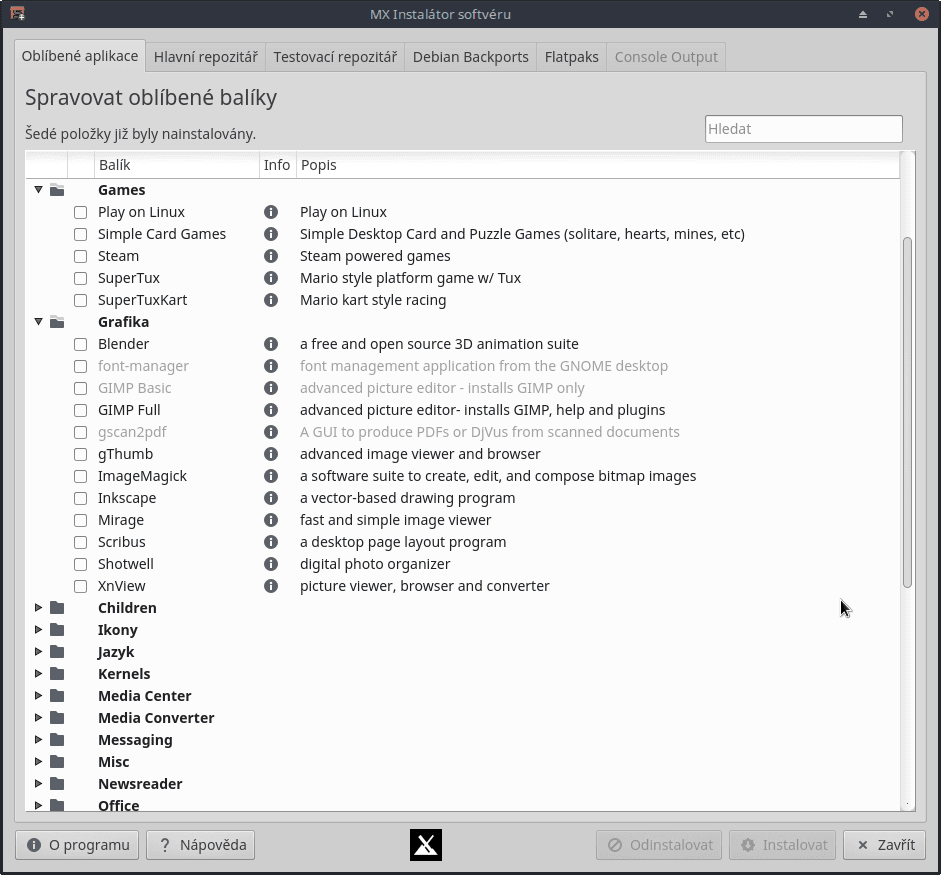Open info icon next to Steam
Image resolution: width=941 pixels, height=875 pixels.
coord(270,256)
